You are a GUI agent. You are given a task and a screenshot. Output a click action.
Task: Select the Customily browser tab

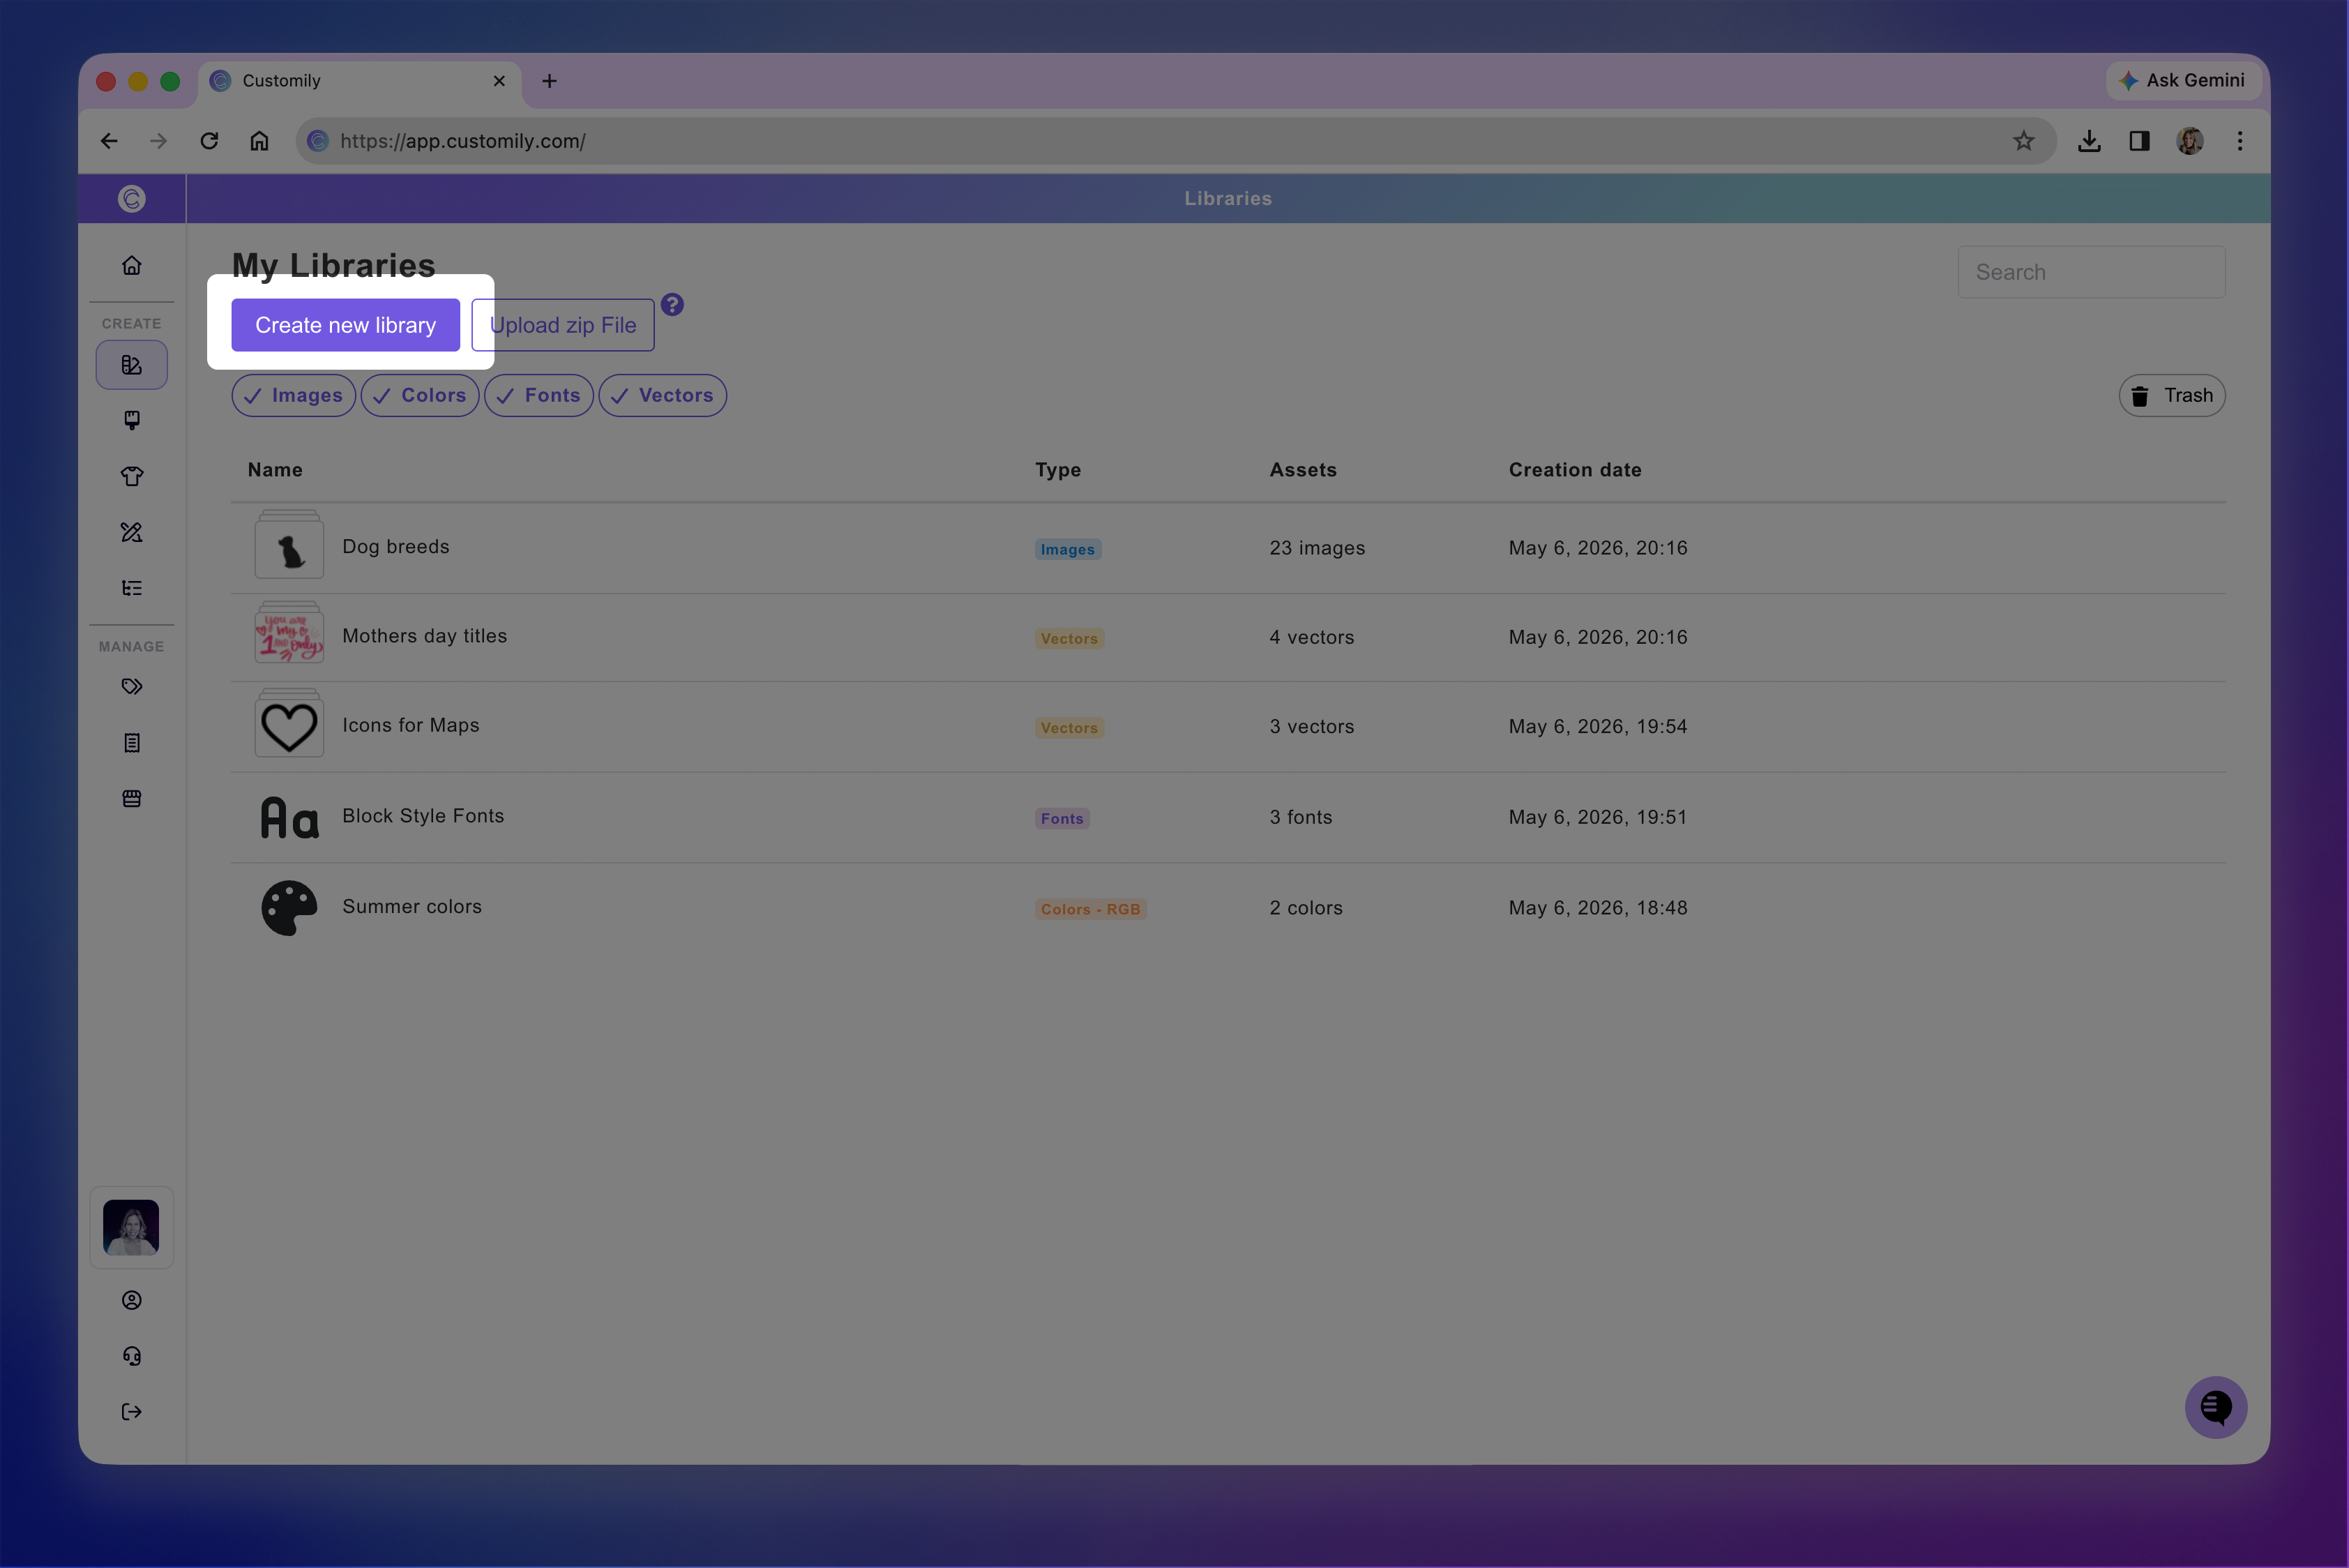(360, 81)
